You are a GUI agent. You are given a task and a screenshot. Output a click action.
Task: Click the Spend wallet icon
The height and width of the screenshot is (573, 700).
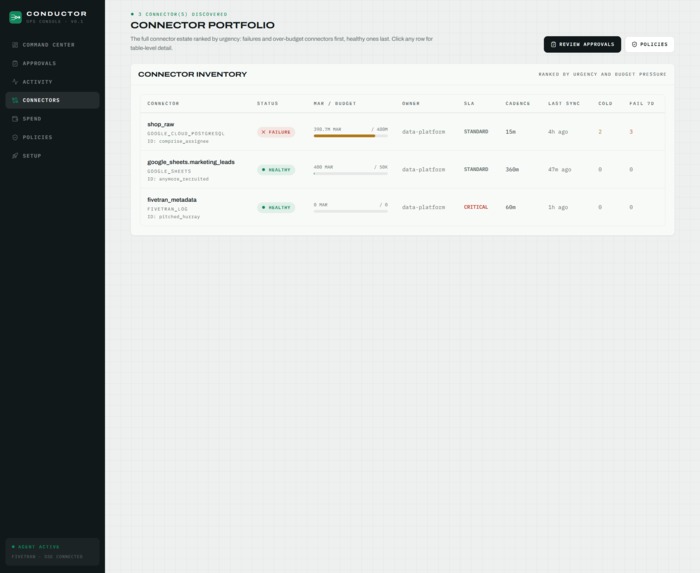click(15, 119)
